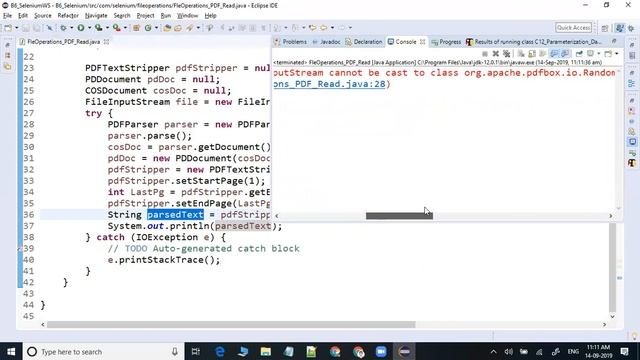Expand the Back history dropdown arrow
This screenshot has height=360, width=640.
pyautogui.click(x=332, y=28)
